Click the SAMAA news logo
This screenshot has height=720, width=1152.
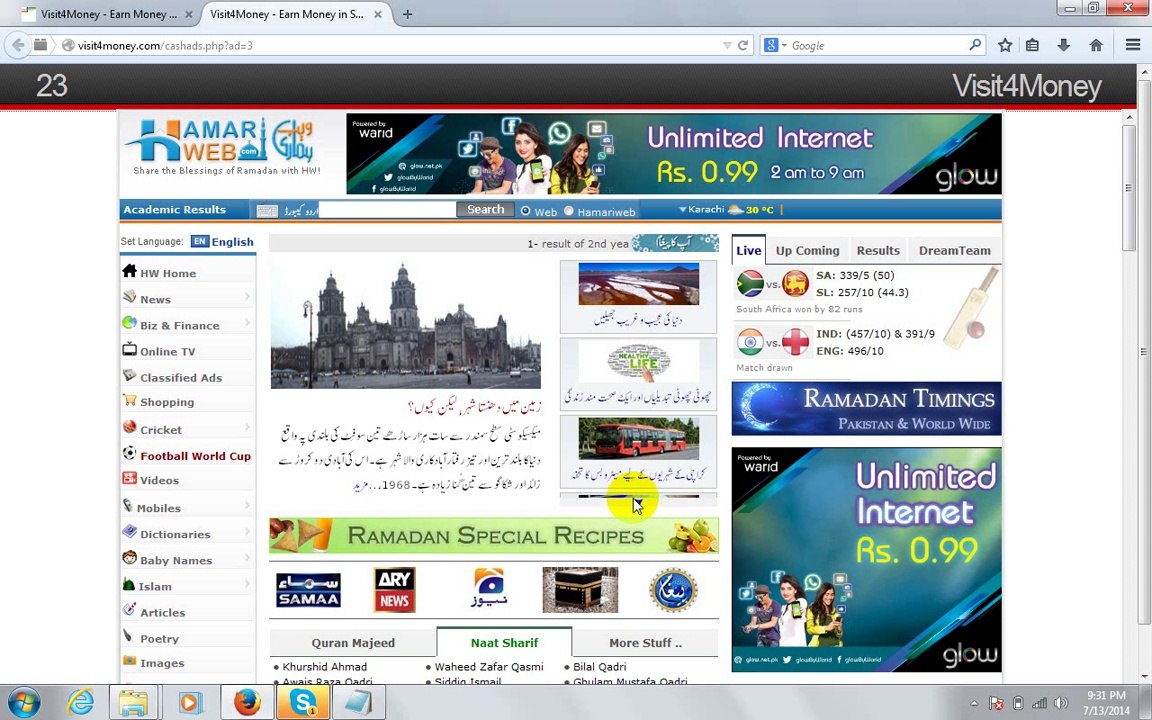click(309, 590)
